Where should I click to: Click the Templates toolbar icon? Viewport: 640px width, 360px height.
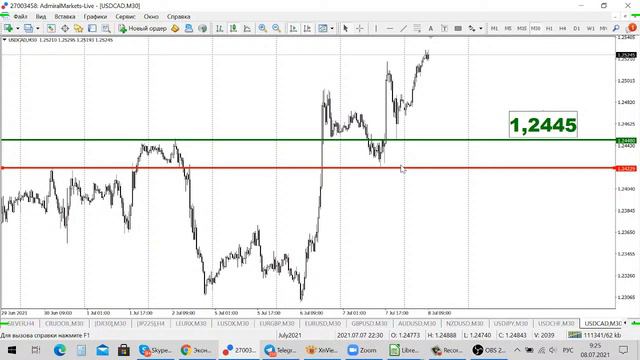click(323, 28)
